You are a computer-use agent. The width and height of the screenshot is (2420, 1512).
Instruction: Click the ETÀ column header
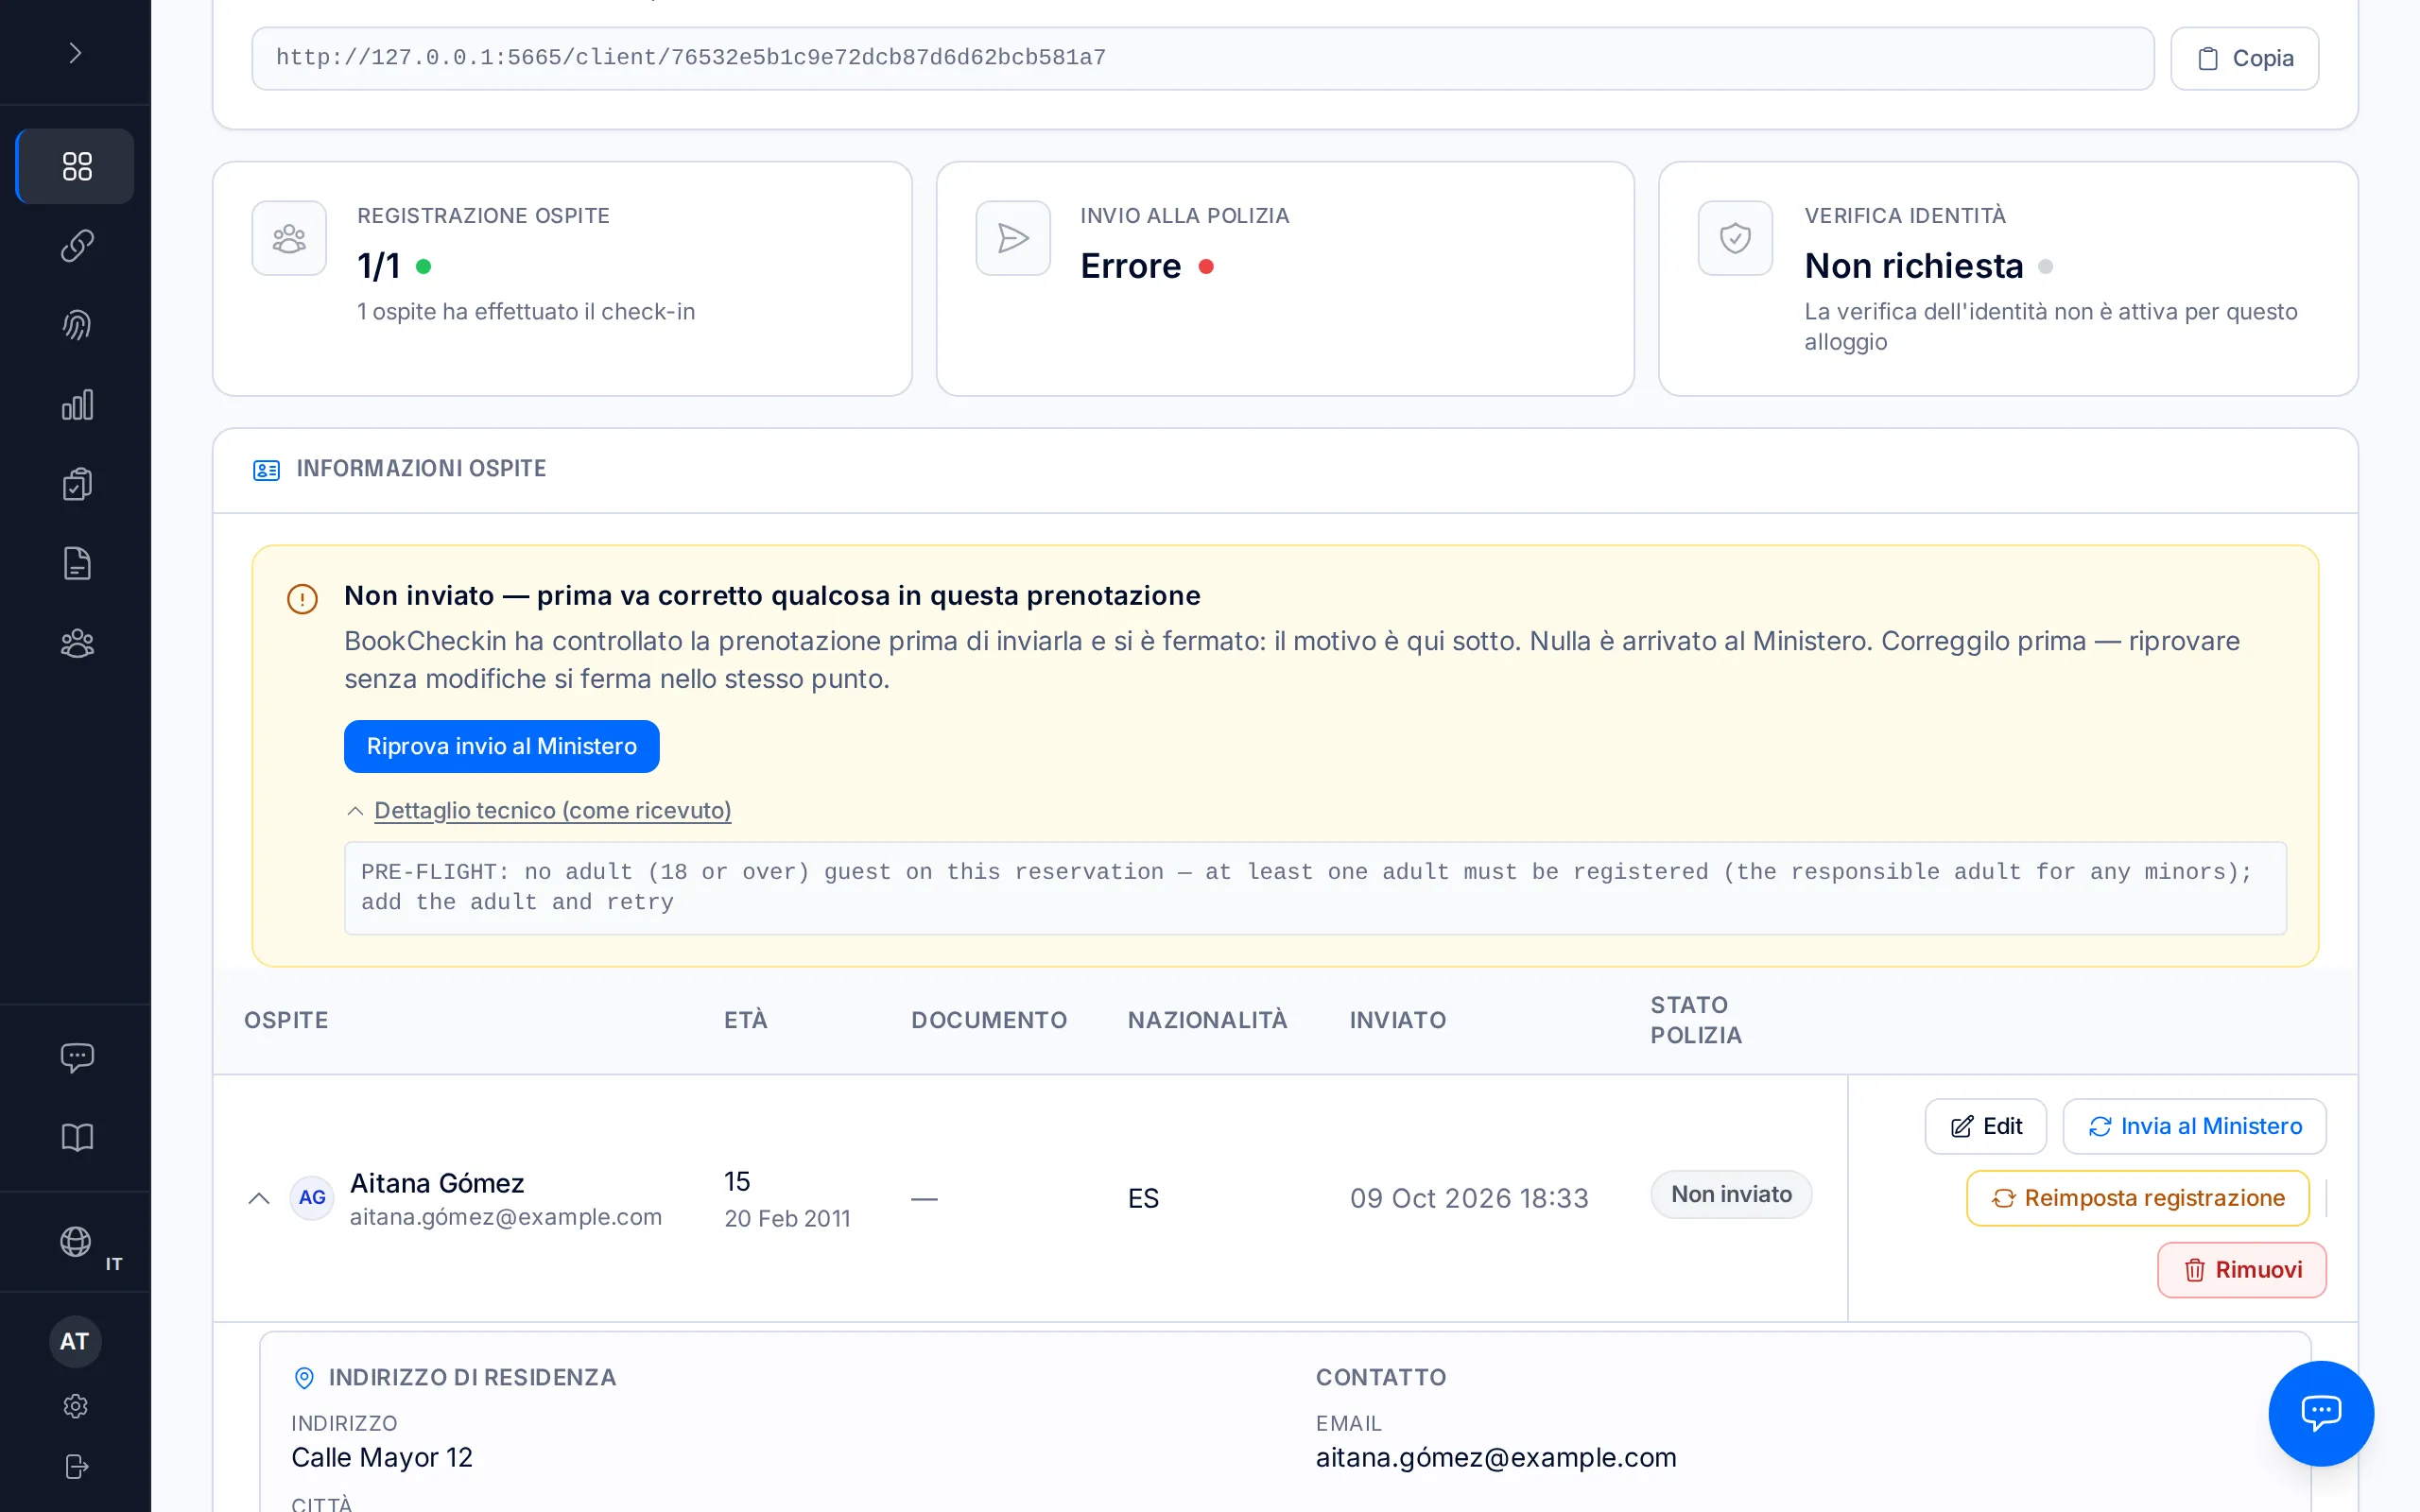click(746, 1020)
